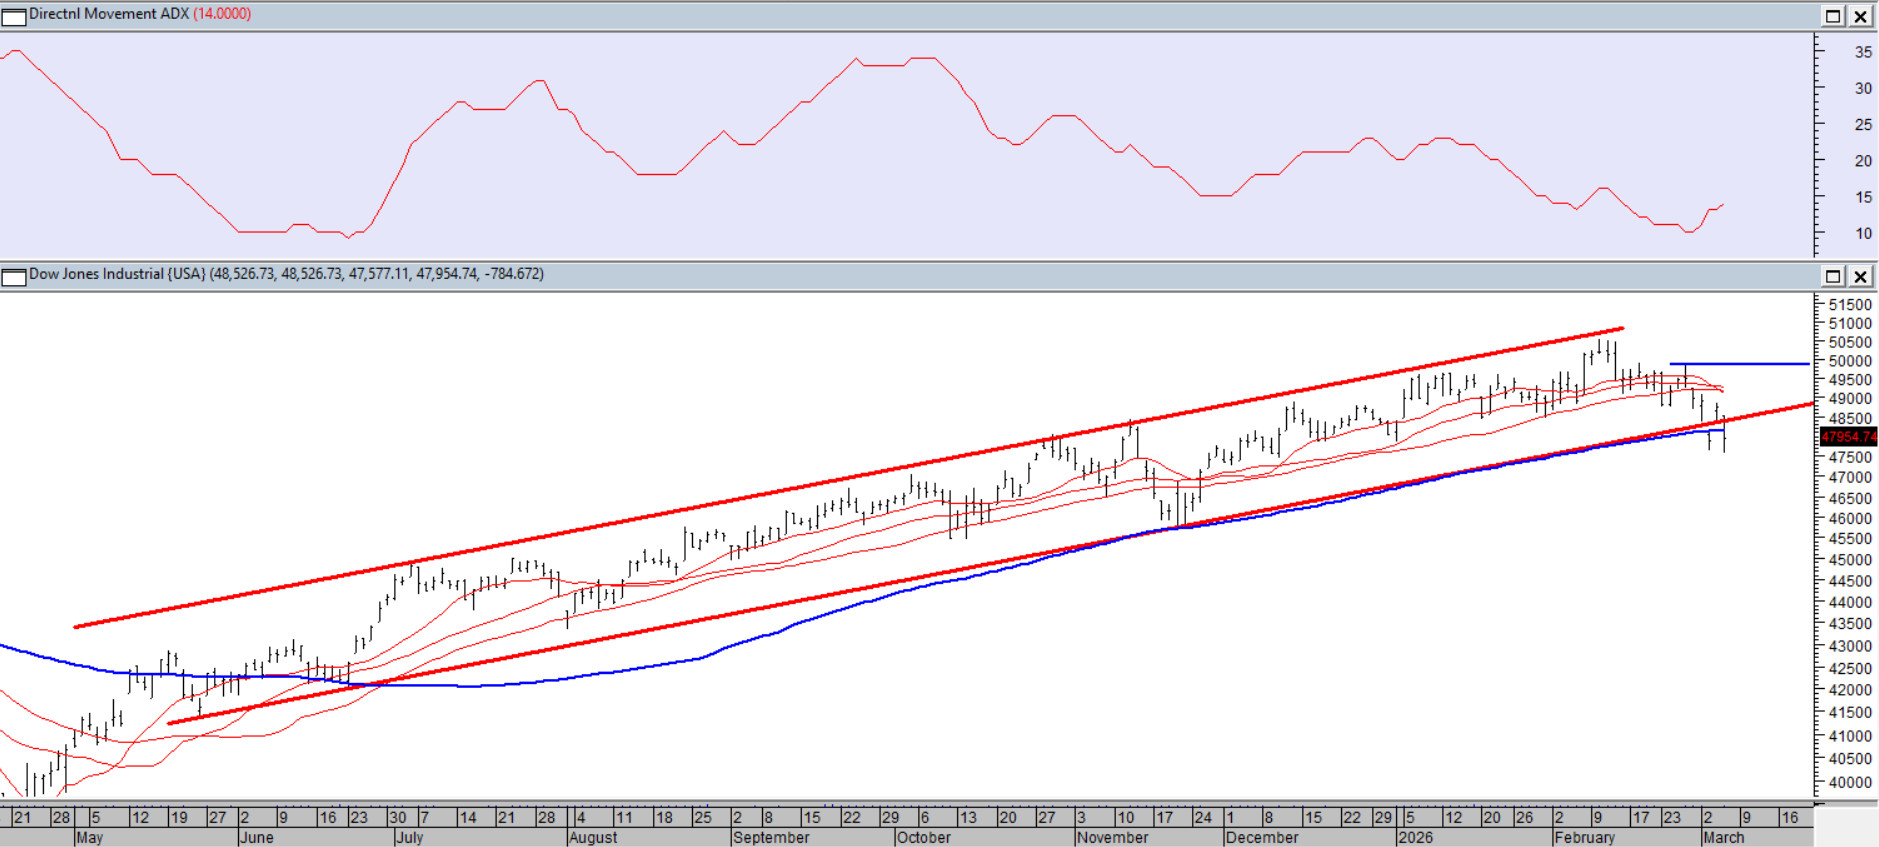Viewport: 1879px width, 847px height.
Task: Select the short blue horizontal line near 50000
Action: (1738, 364)
